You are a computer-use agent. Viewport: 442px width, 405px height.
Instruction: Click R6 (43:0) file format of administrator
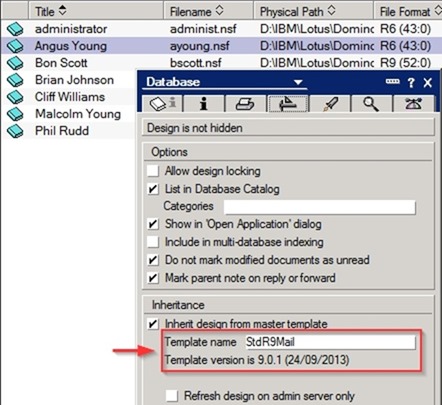click(405, 29)
